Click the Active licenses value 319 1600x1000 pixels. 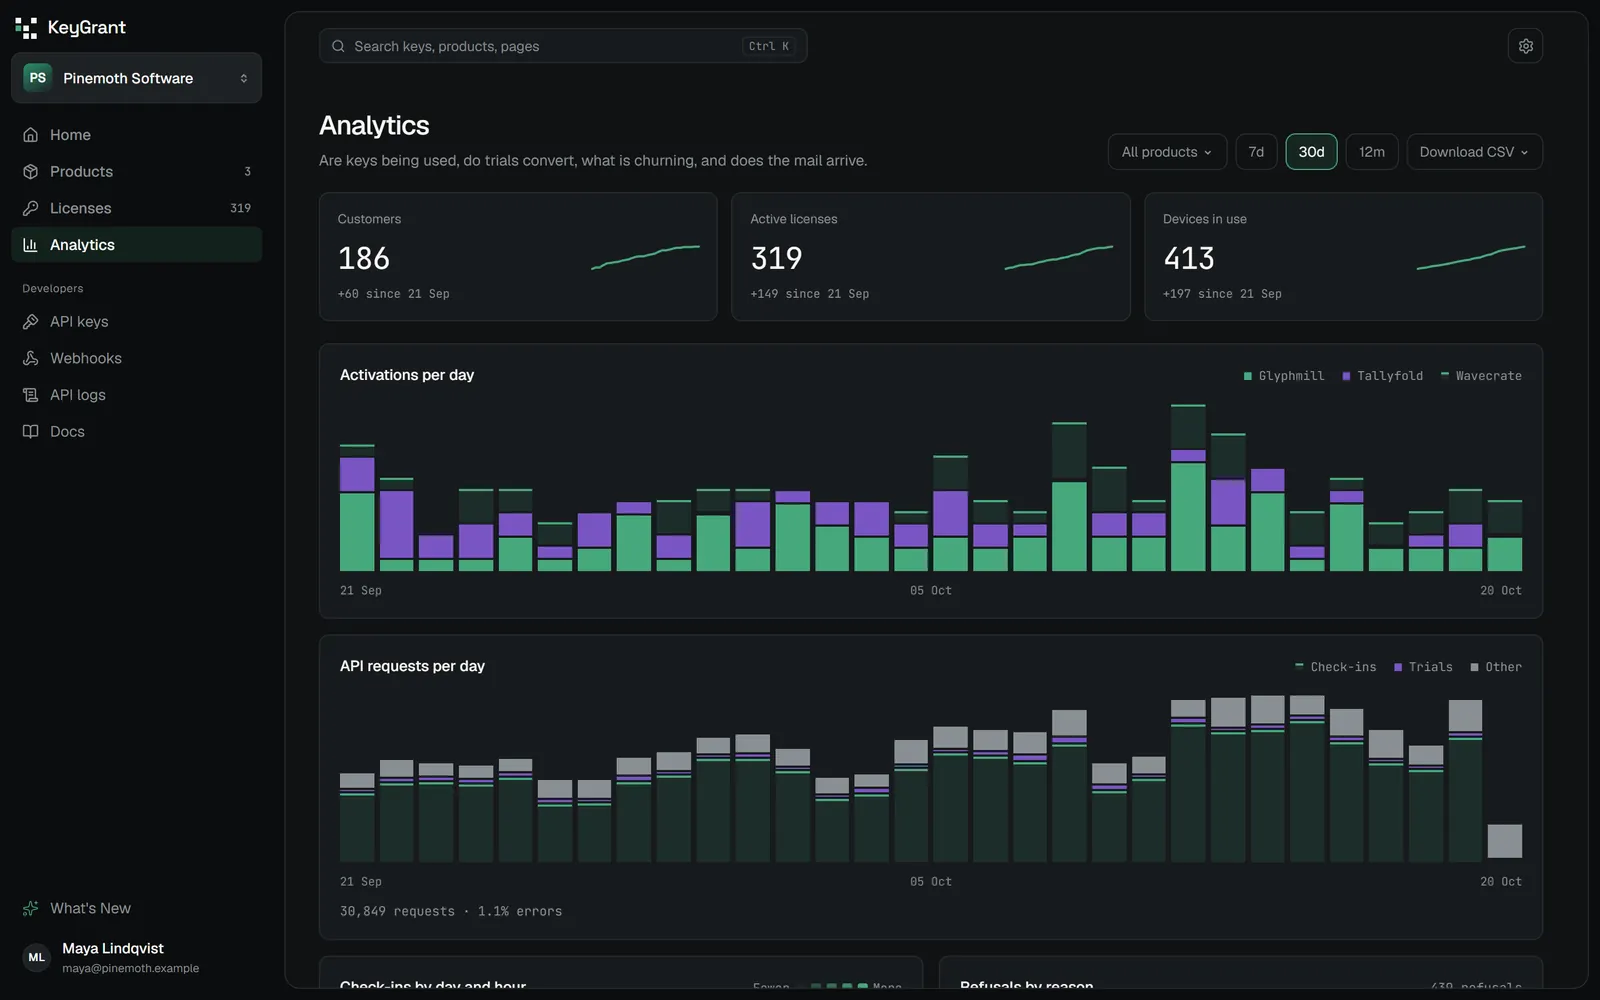pyautogui.click(x=777, y=259)
